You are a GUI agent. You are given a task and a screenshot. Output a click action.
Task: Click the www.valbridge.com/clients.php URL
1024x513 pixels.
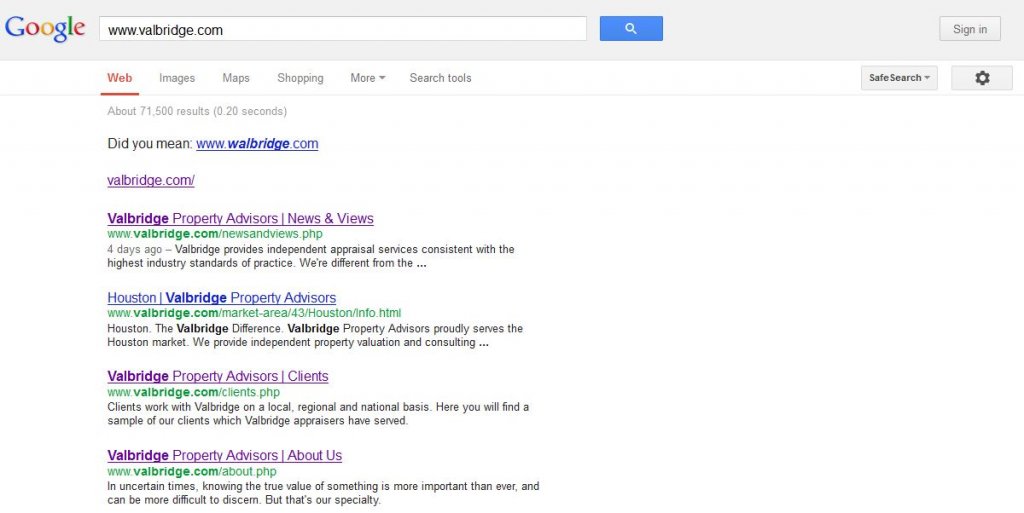click(x=193, y=392)
